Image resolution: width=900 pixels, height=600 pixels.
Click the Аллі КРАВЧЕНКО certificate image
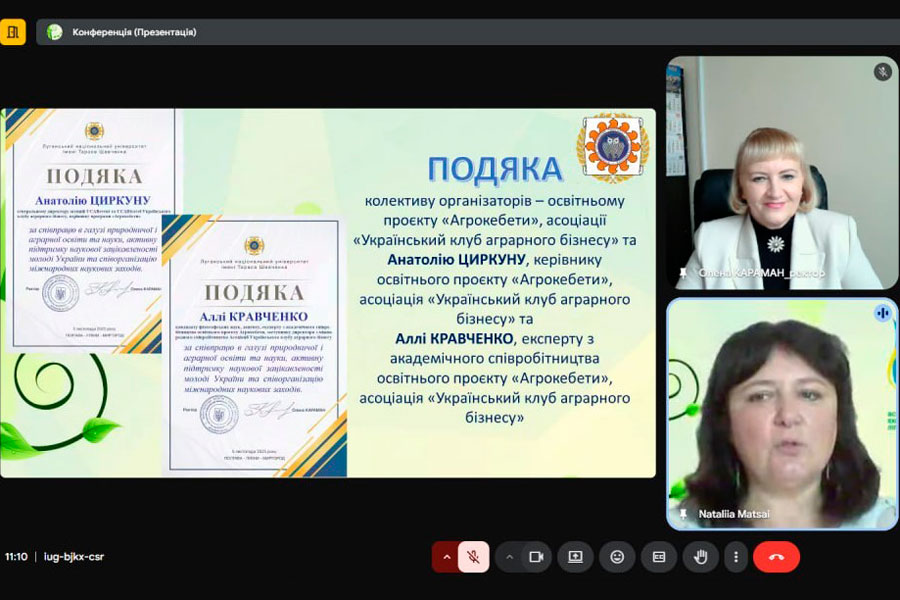254,346
